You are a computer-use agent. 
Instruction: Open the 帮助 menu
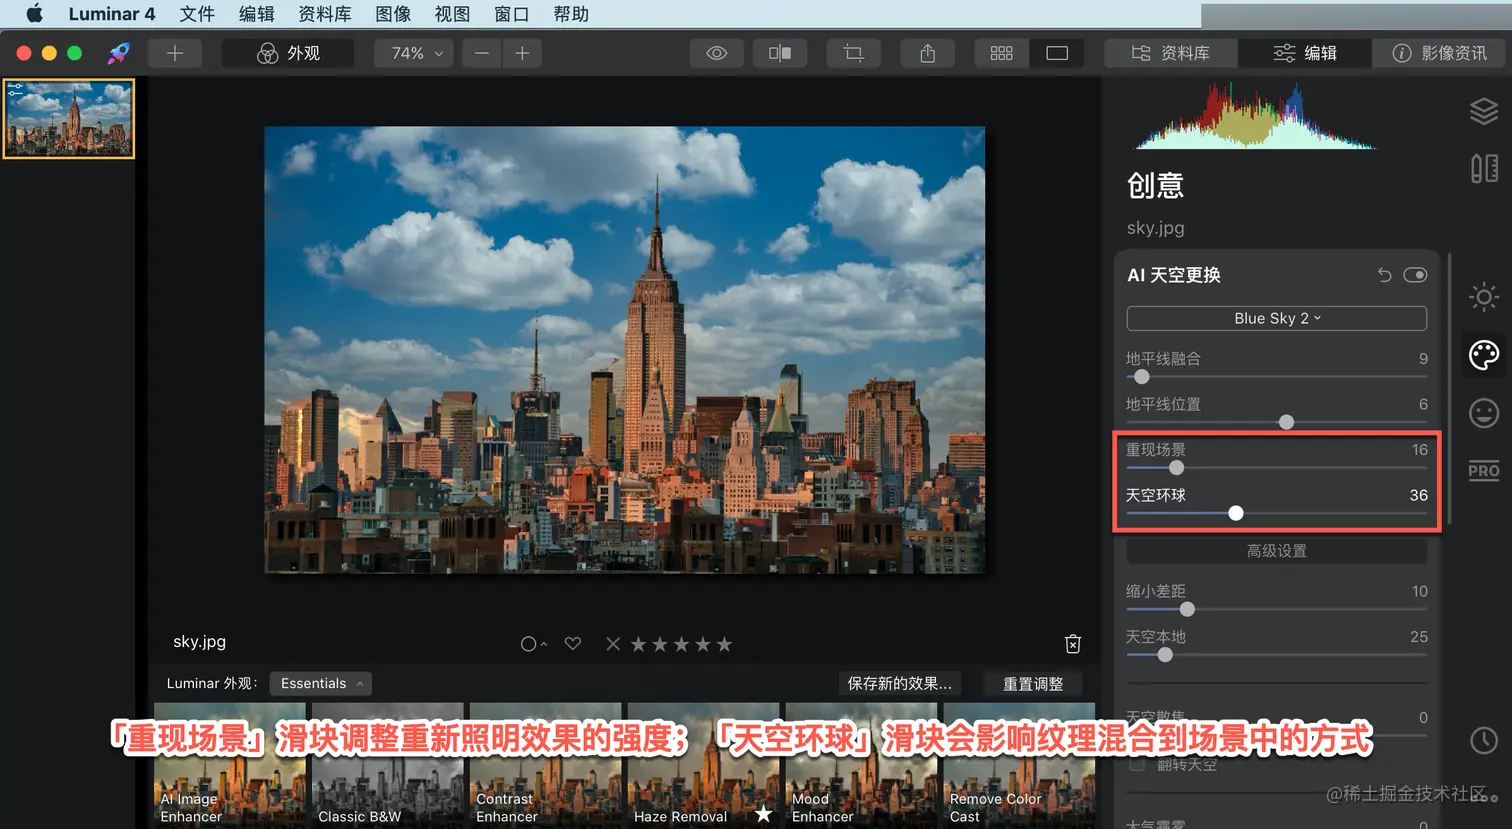[x=571, y=14]
